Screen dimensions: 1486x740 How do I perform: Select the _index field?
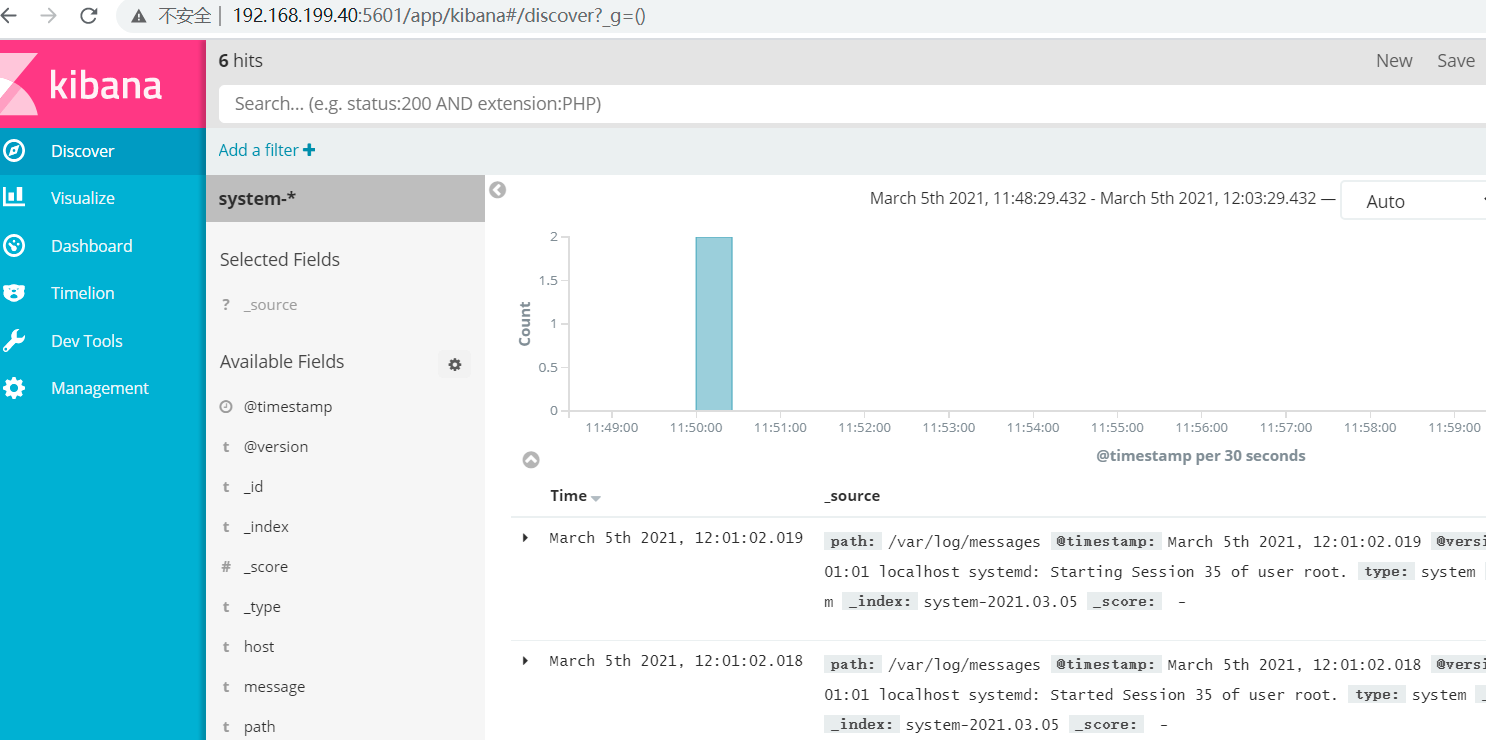(x=266, y=527)
